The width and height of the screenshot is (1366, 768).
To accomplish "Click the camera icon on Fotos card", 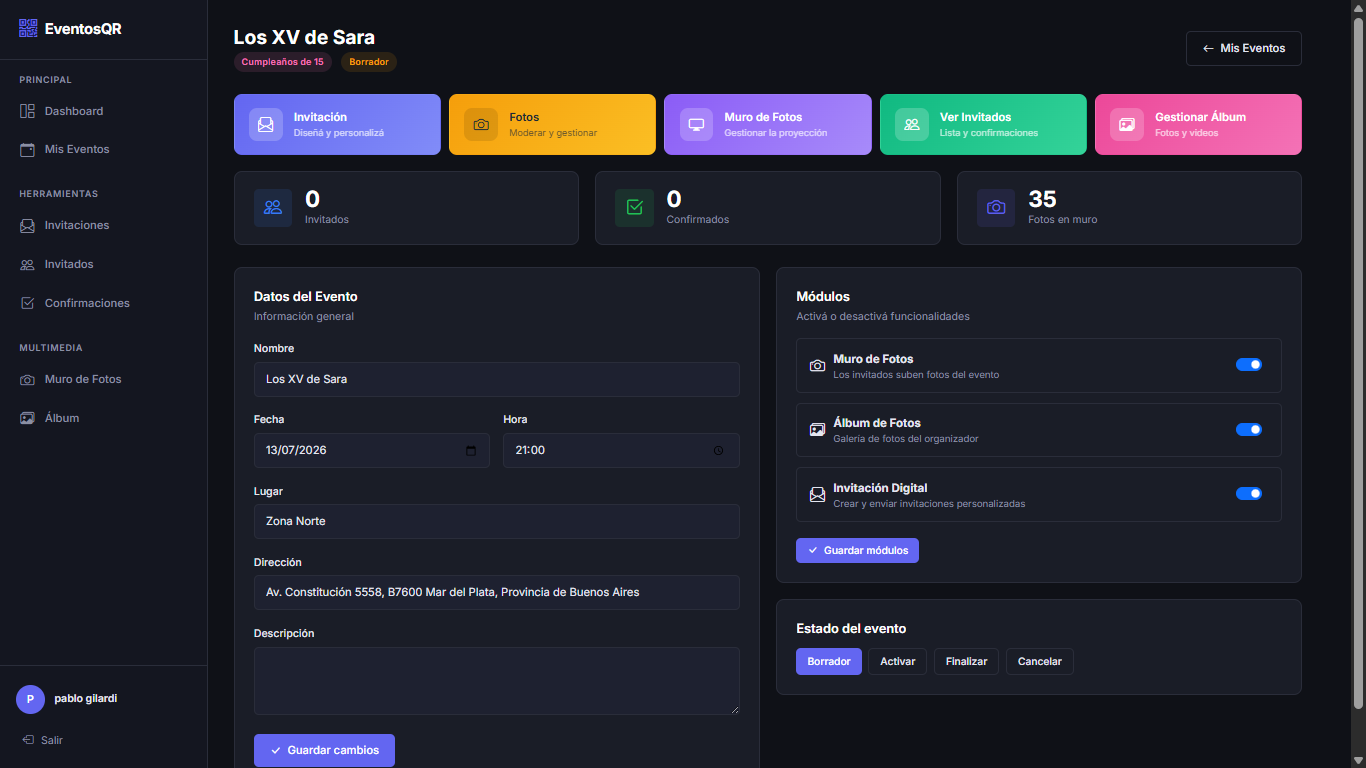I will coord(480,124).
